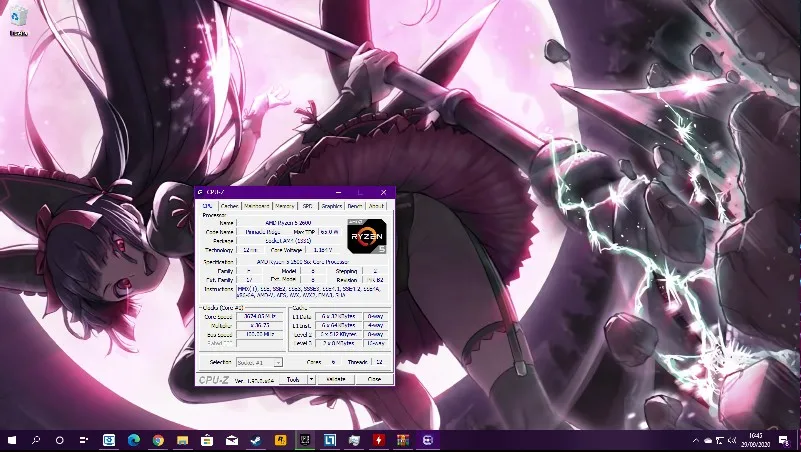This screenshot has height=452, width=801.
Task: Switch to the Mainboard tab
Action: [256, 206]
